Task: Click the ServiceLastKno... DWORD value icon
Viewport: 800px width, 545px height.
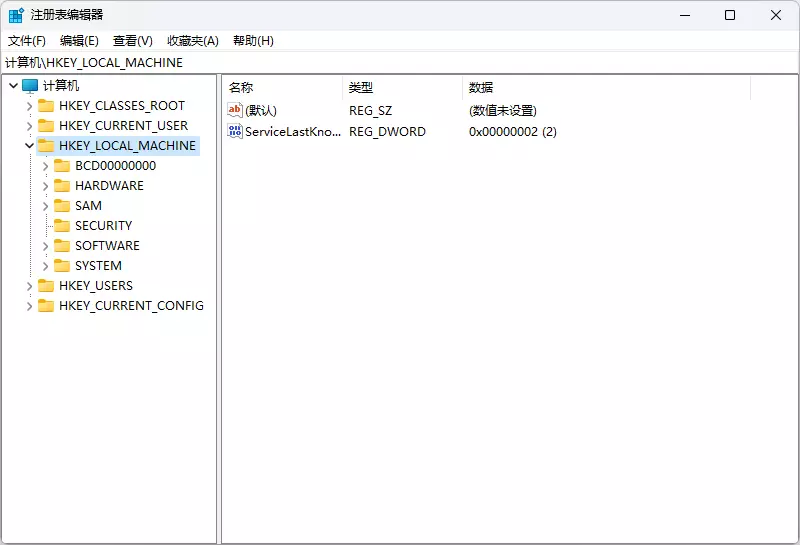Action: coord(235,131)
